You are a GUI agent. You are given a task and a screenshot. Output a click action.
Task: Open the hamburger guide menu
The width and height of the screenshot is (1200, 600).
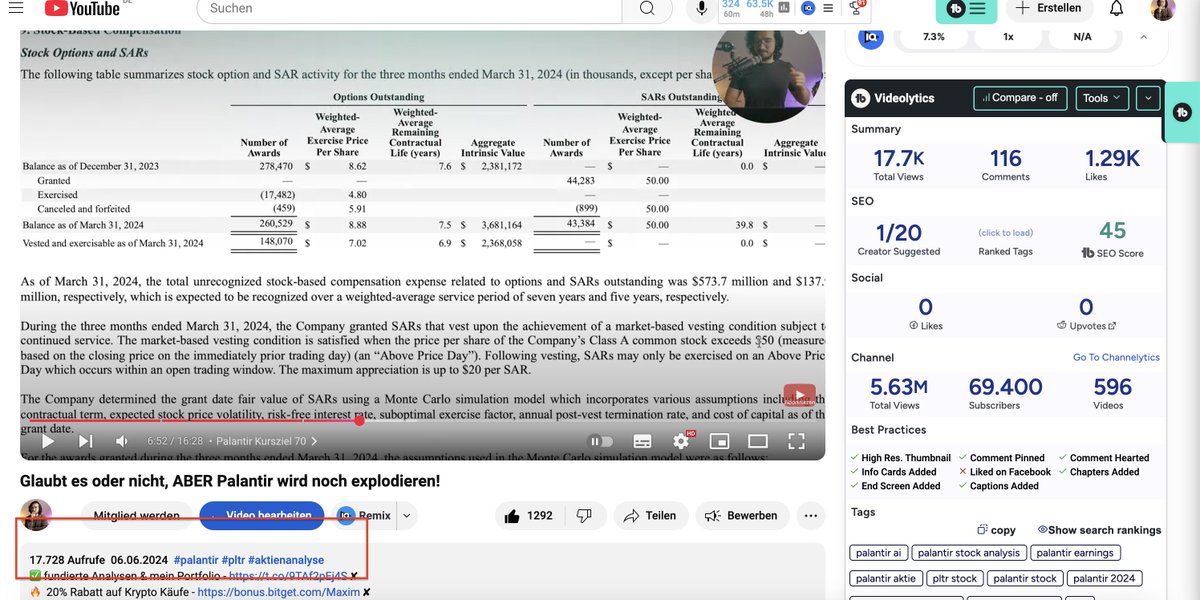18,8
